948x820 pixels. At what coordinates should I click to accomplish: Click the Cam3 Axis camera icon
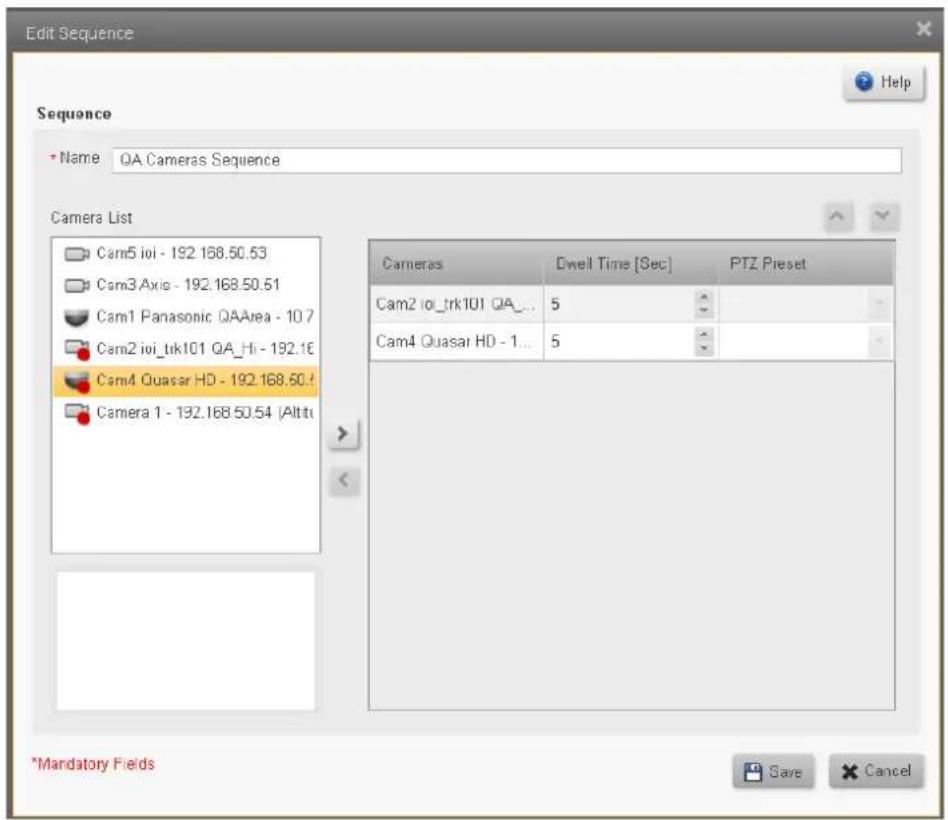(76, 285)
